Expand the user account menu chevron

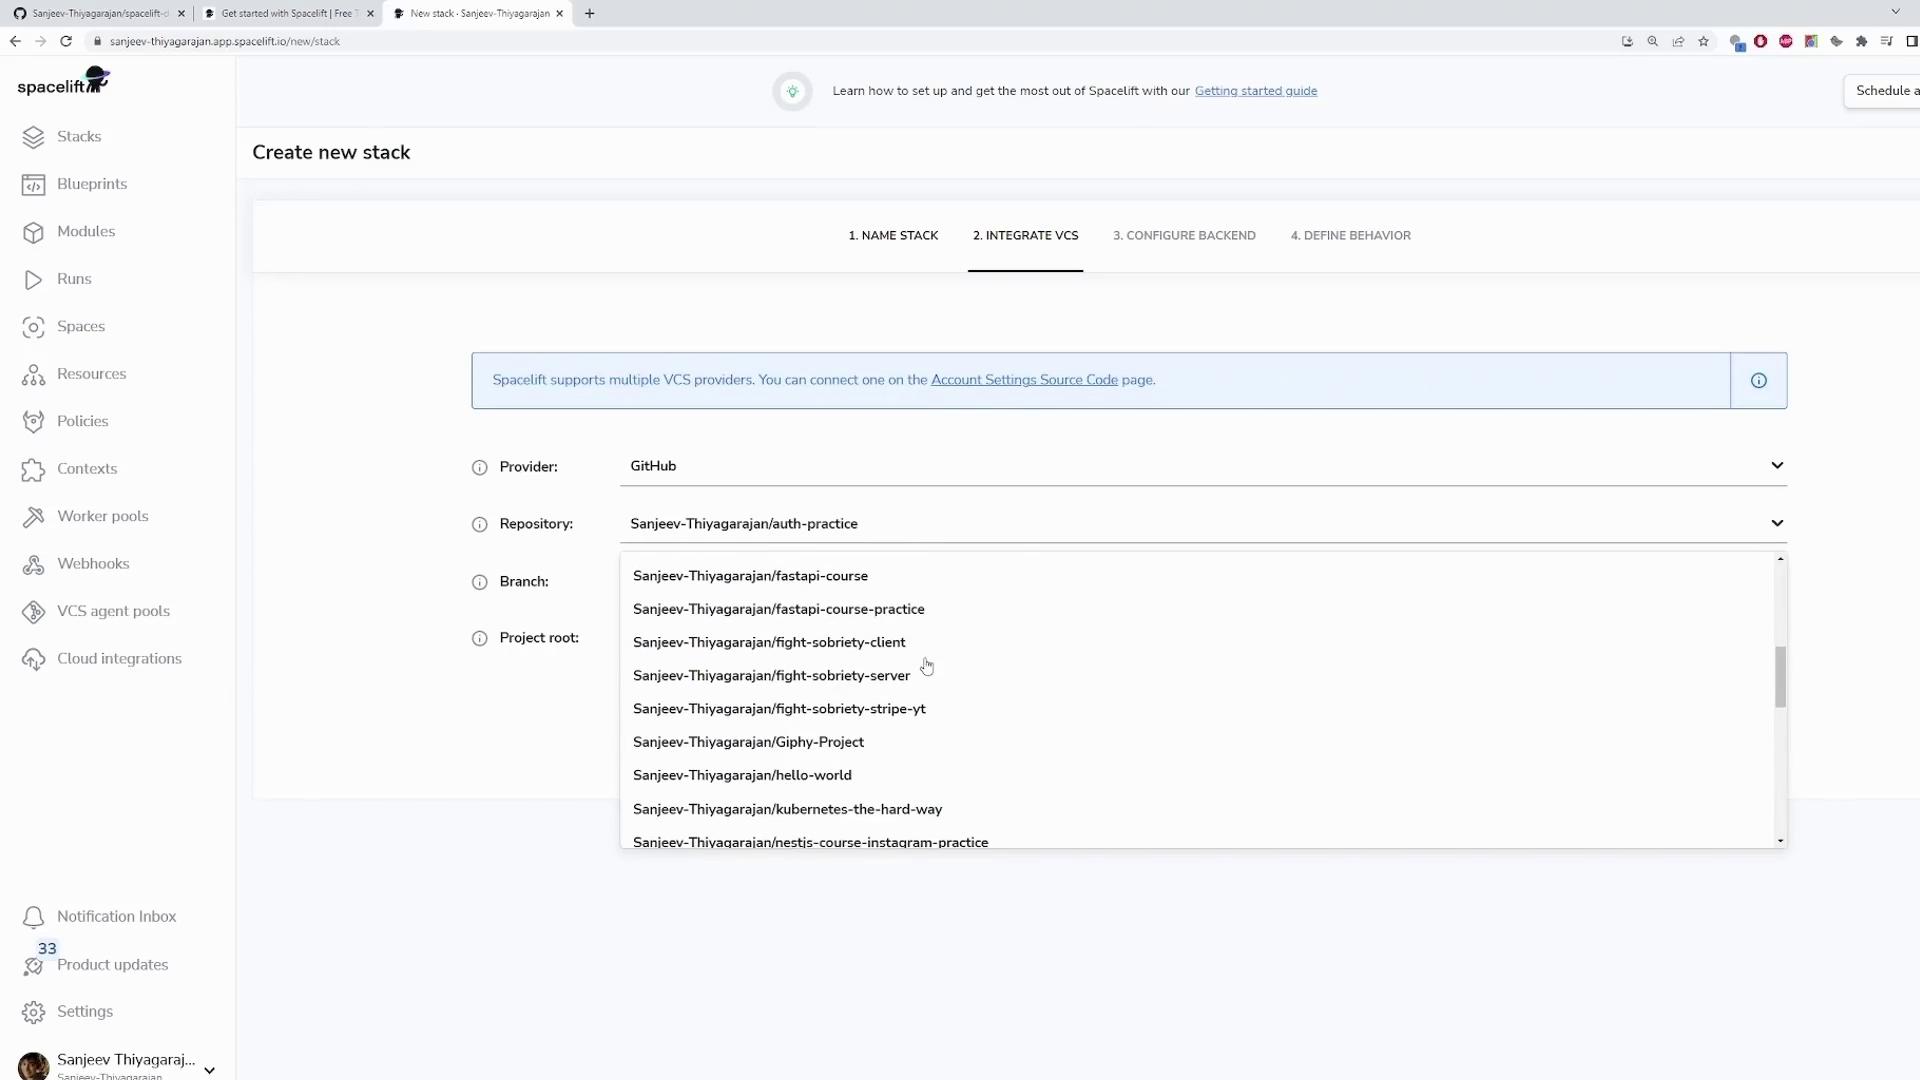[x=209, y=1069]
